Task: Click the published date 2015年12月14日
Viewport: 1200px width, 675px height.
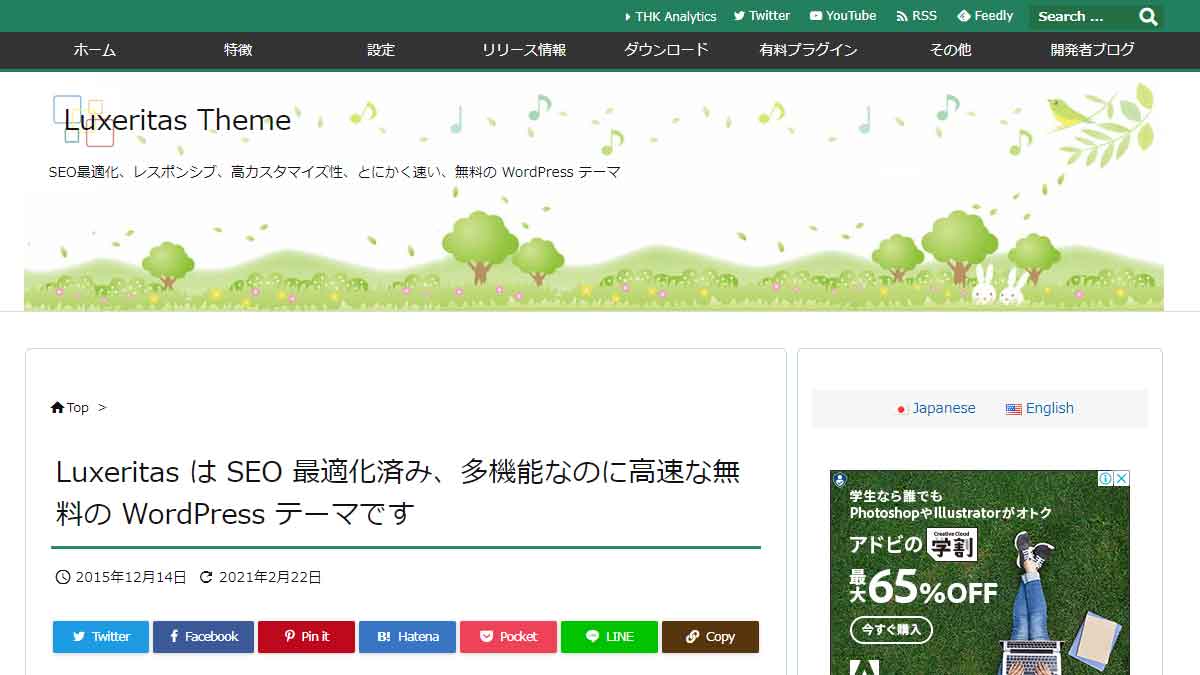Action: point(131,577)
